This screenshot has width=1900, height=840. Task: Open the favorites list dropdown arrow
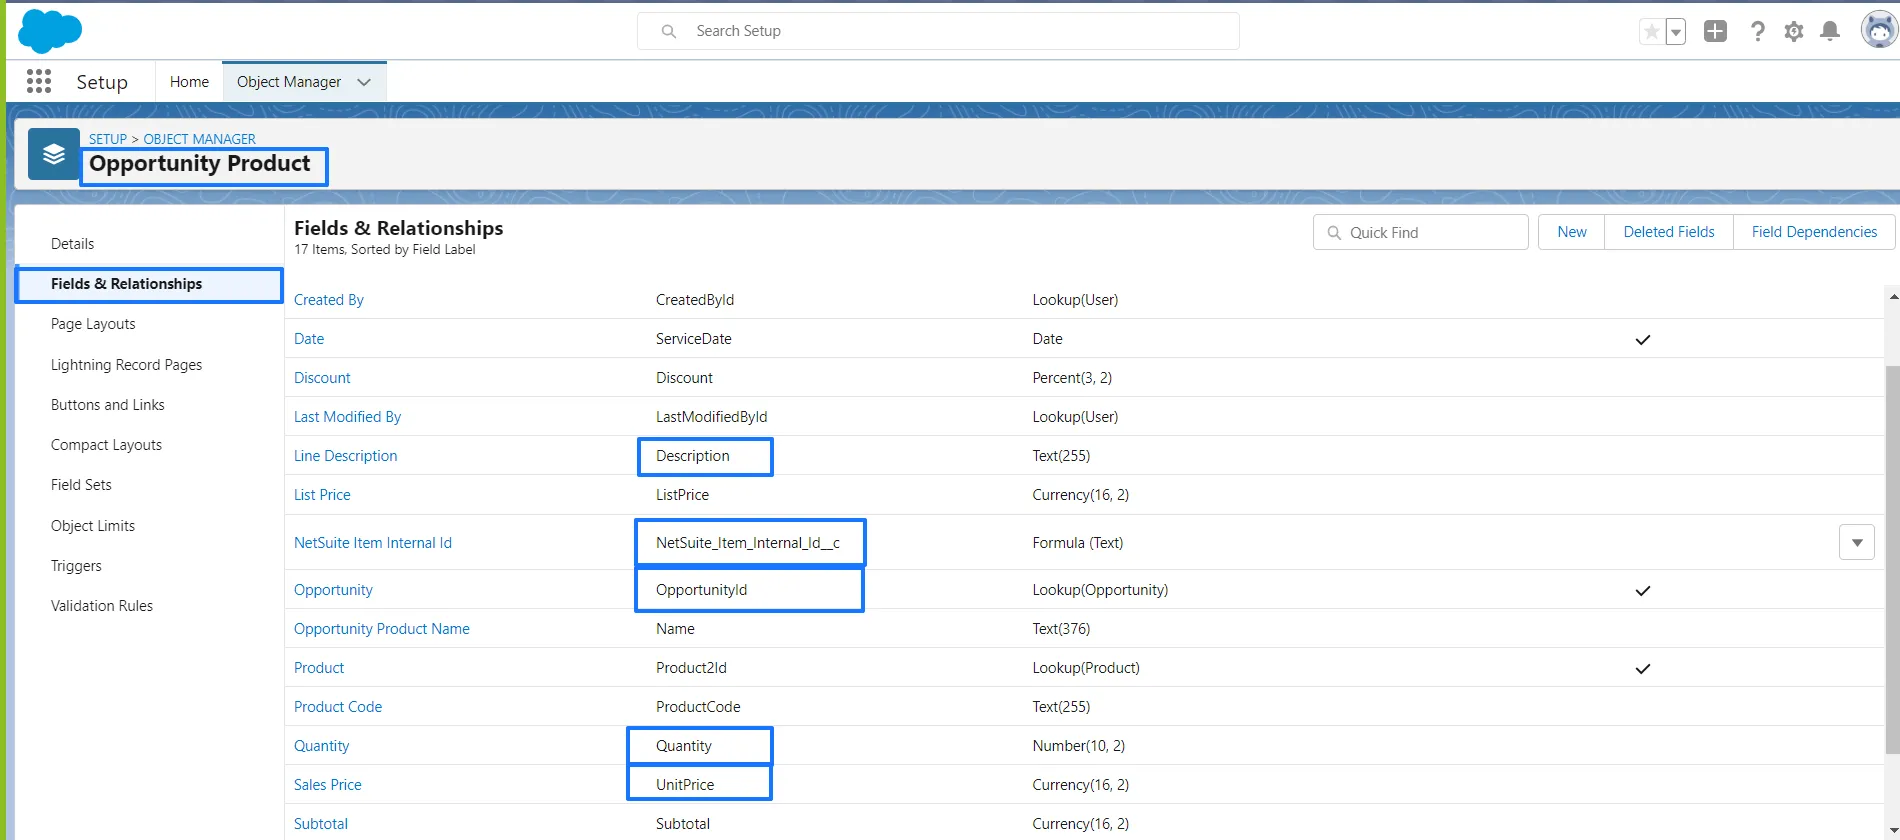pyautogui.click(x=1676, y=32)
